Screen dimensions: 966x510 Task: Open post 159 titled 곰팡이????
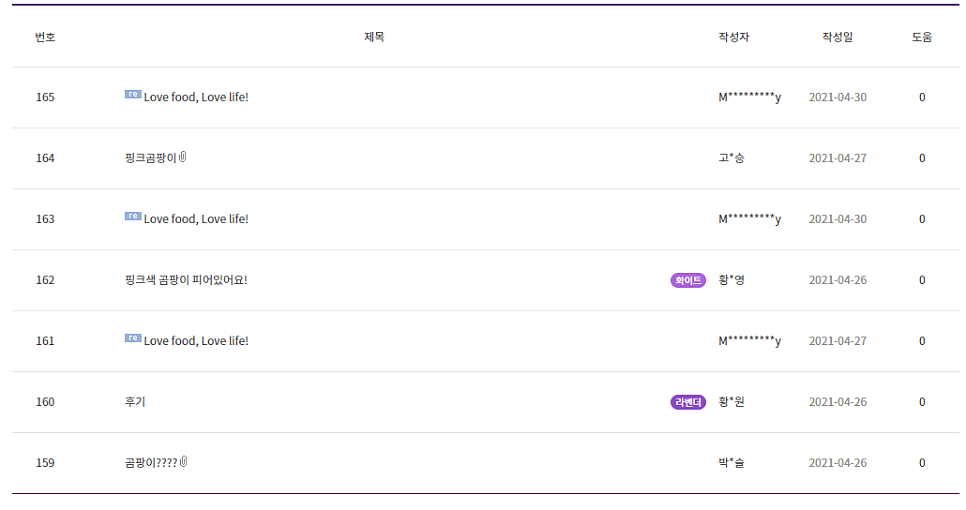click(x=151, y=463)
